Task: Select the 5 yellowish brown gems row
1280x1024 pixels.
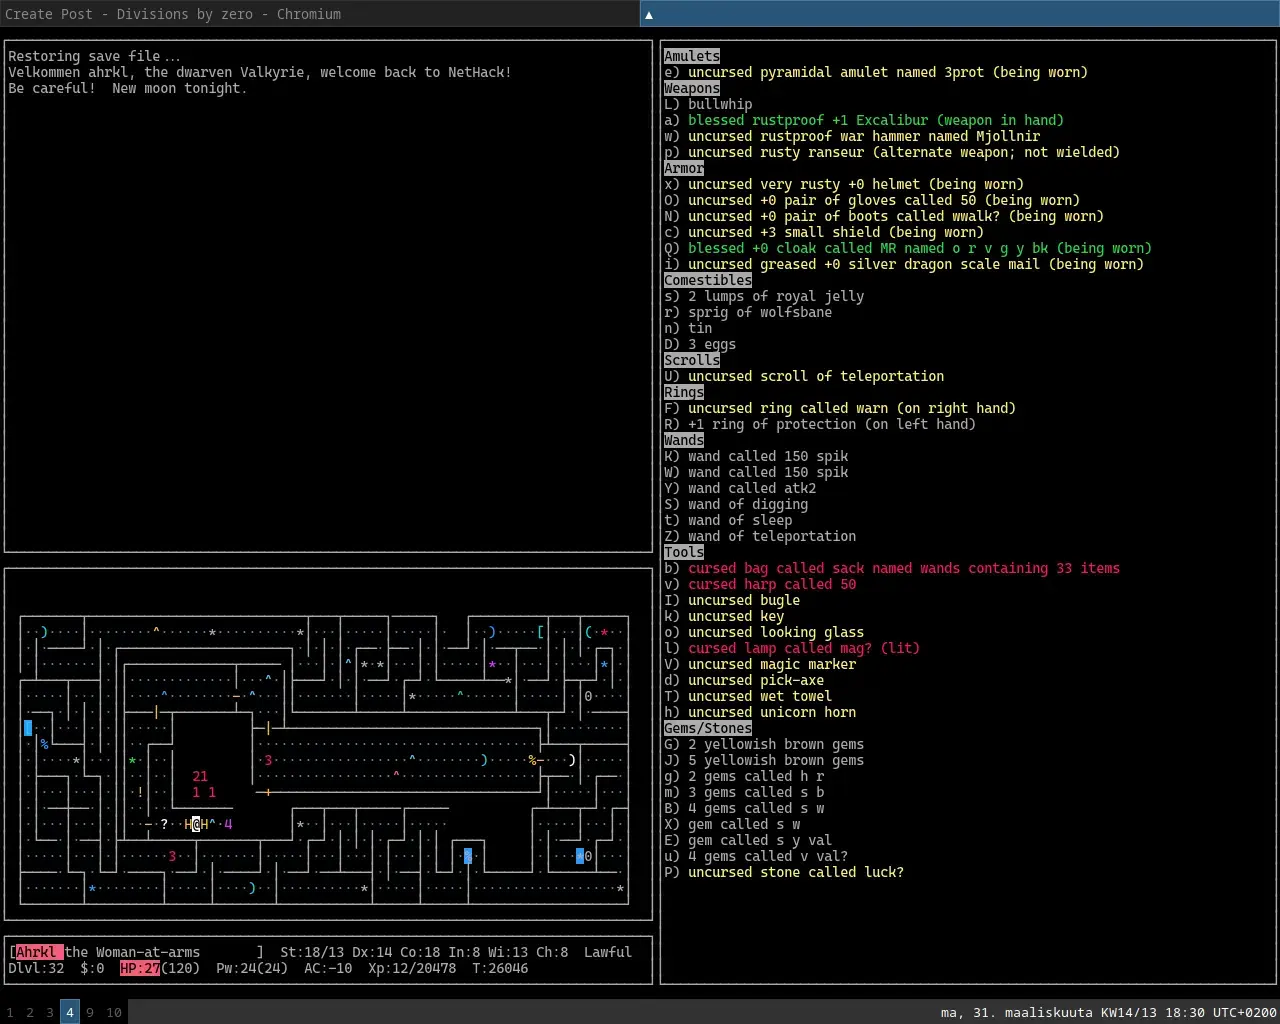Action: click(x=764, y=760)
